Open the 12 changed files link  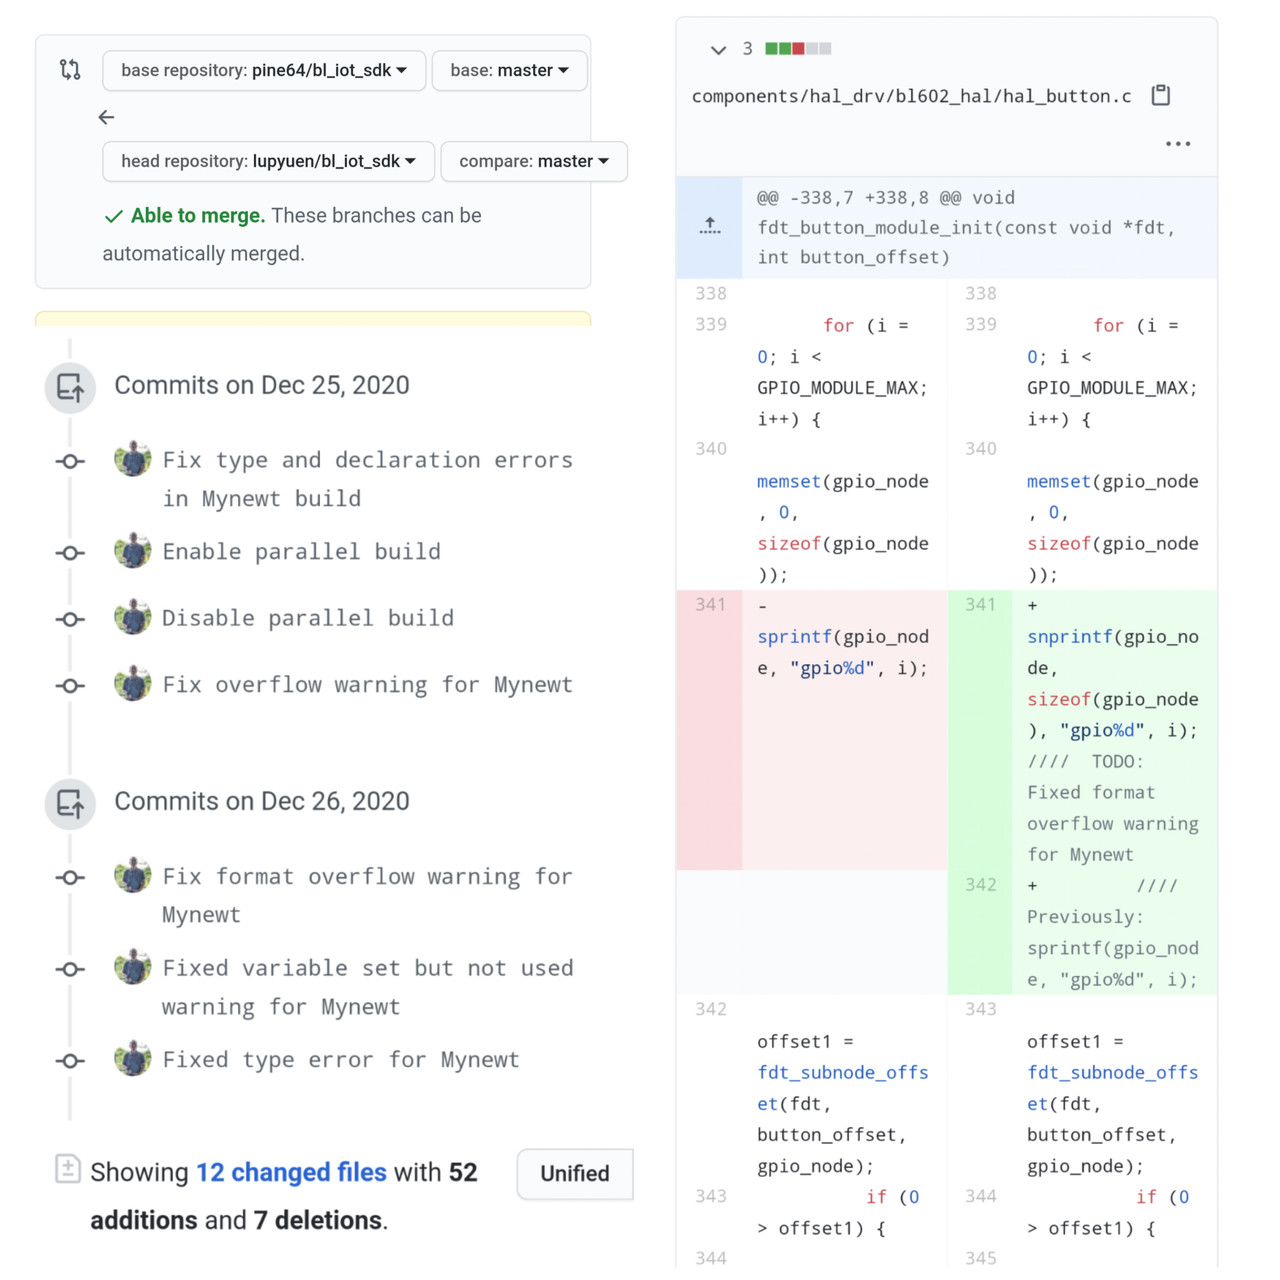point(291,1172)
